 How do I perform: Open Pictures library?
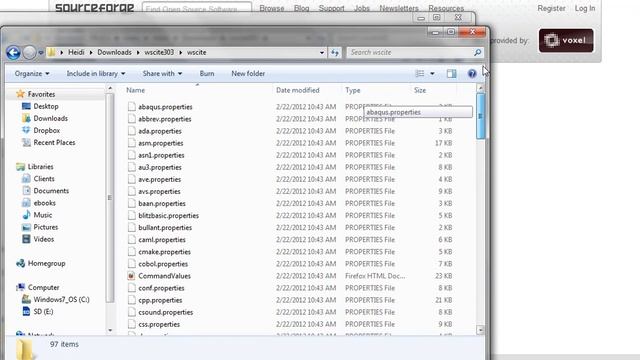[x=45, y=227]
